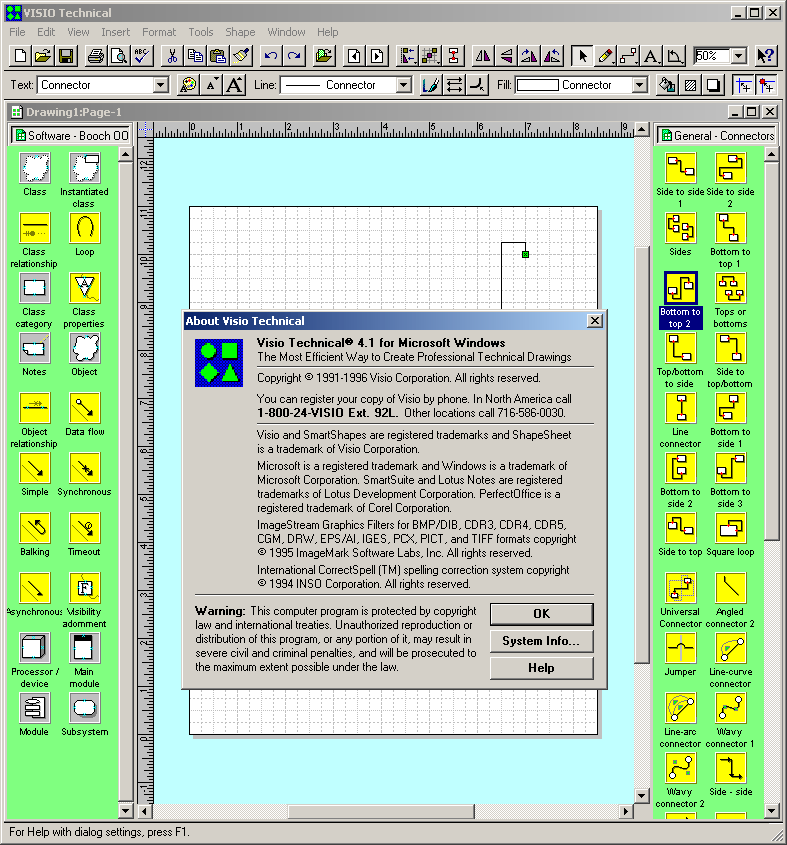787x845 pixels.
Task: Toggle the glue toolbar icon
Action: click(x=766, y=85)
